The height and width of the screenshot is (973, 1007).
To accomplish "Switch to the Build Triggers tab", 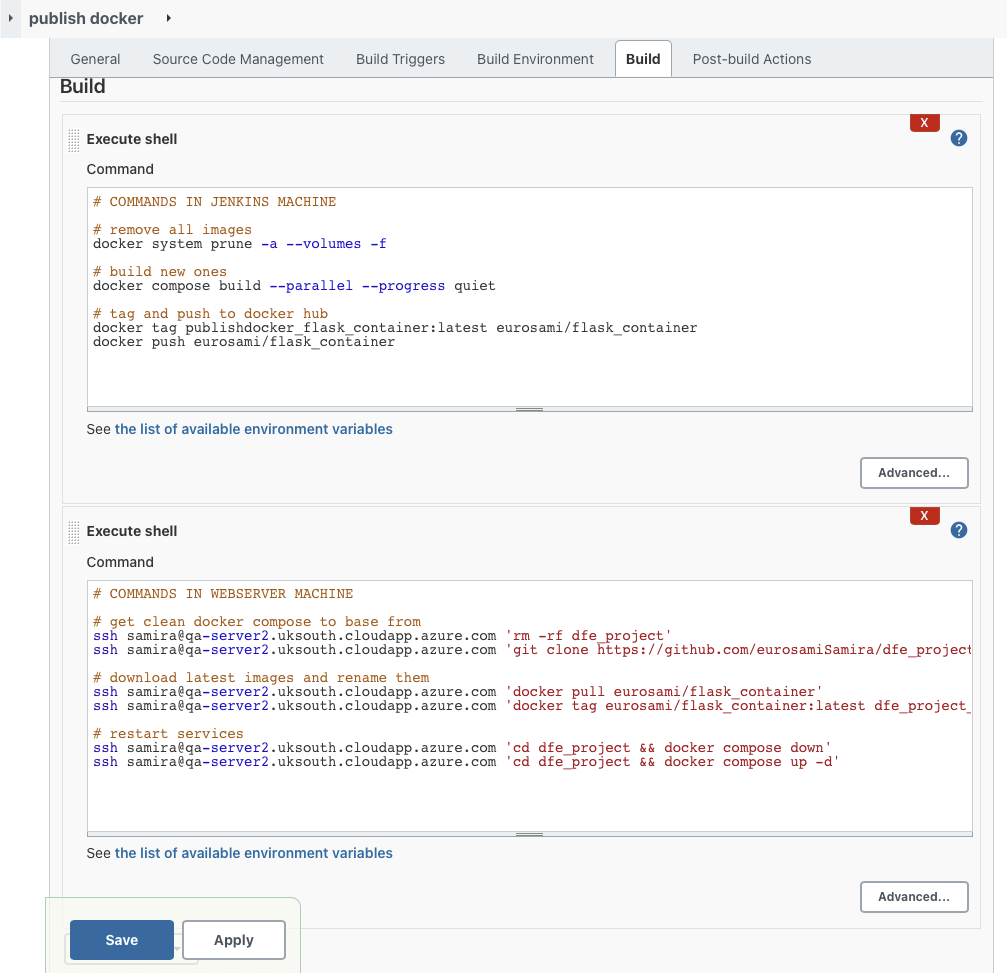I will 399,59.
